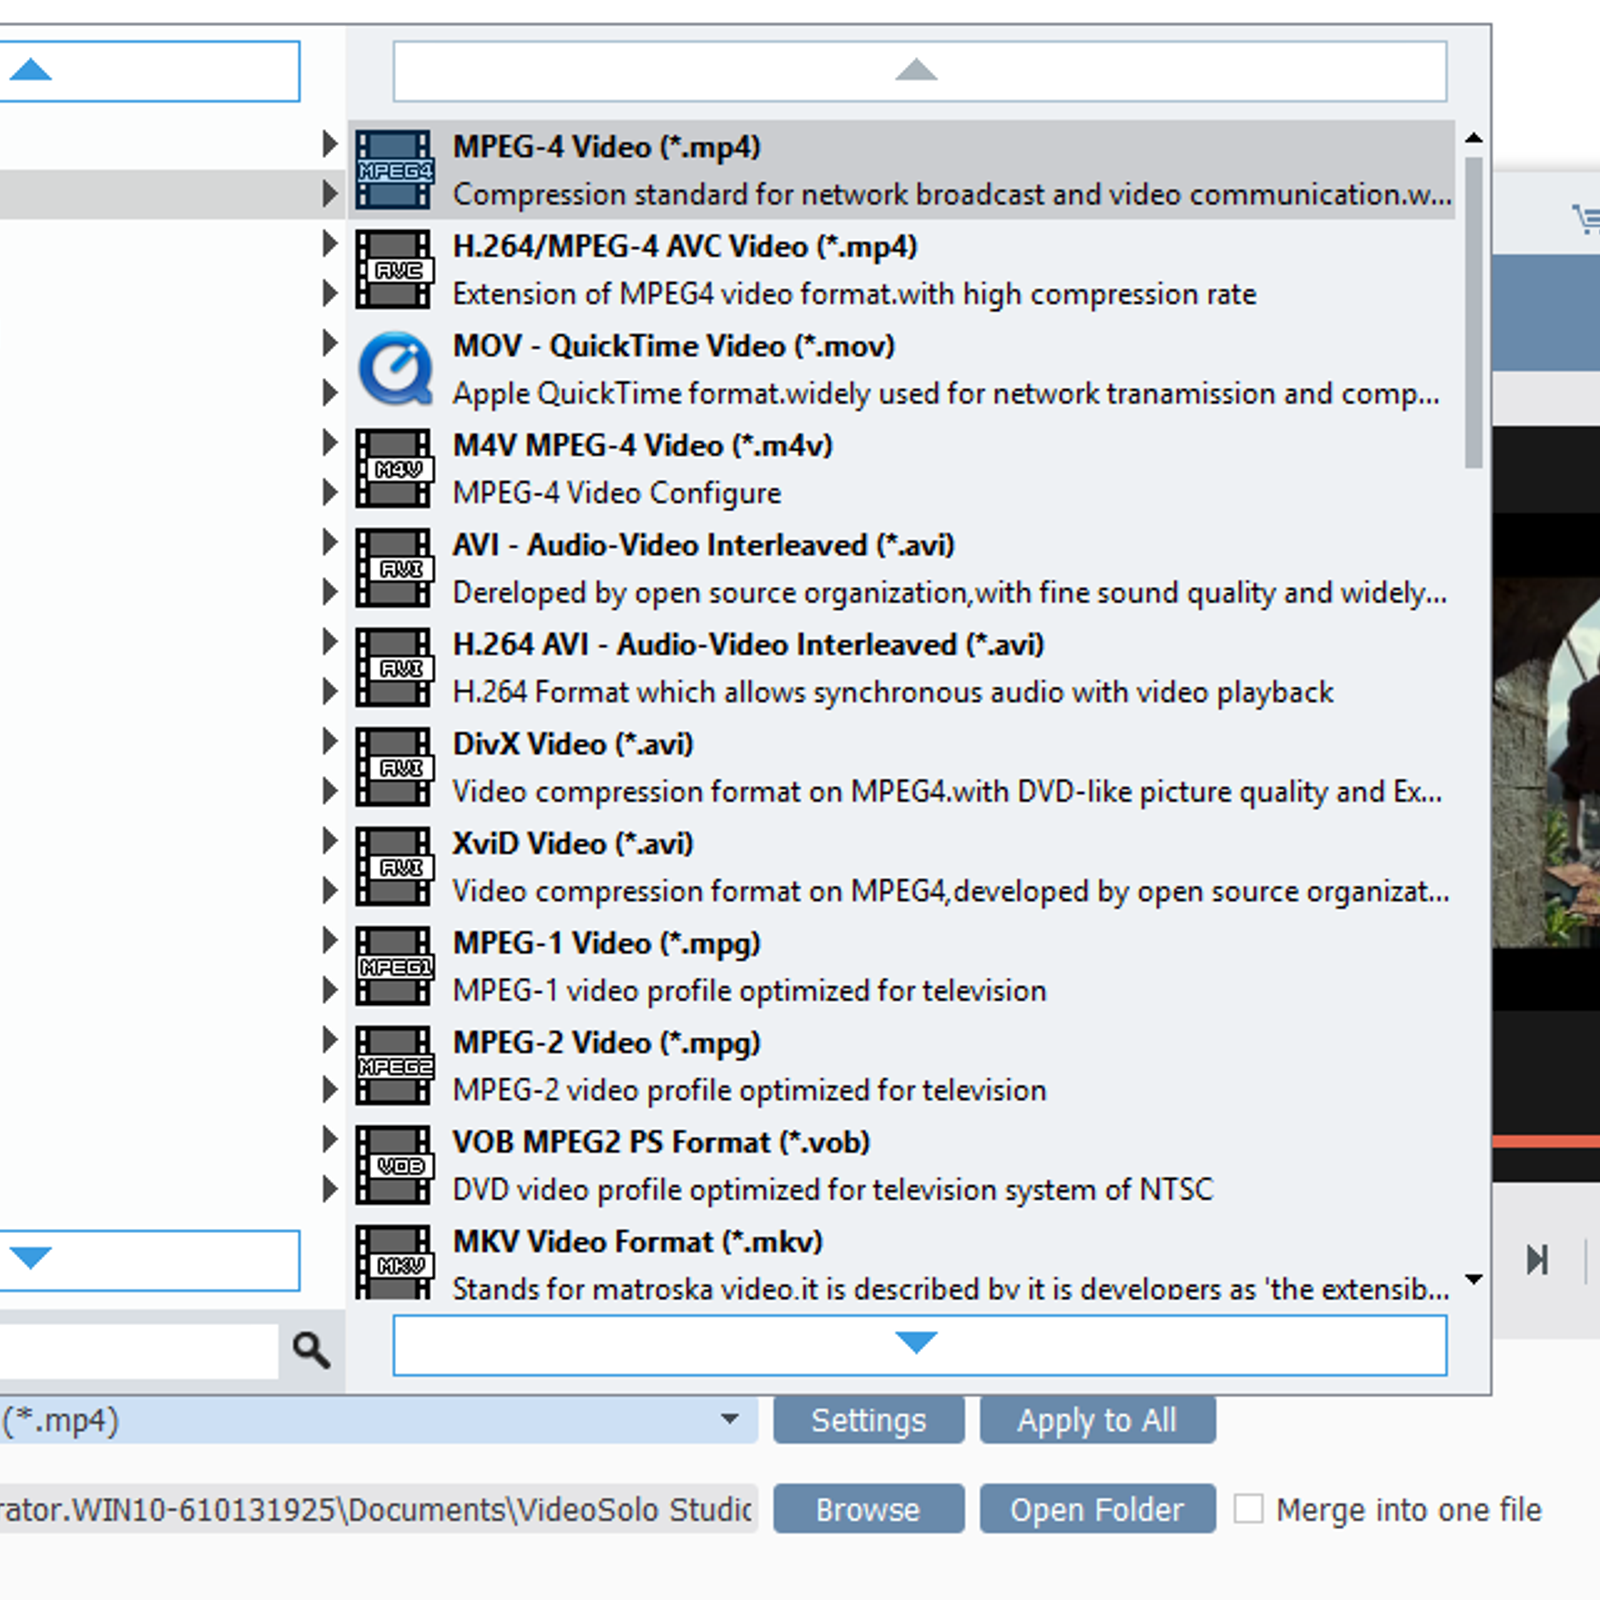The image size is (1600, 1600).
Task: Click the QuickTime MOV icon
Action: point(395,369)
